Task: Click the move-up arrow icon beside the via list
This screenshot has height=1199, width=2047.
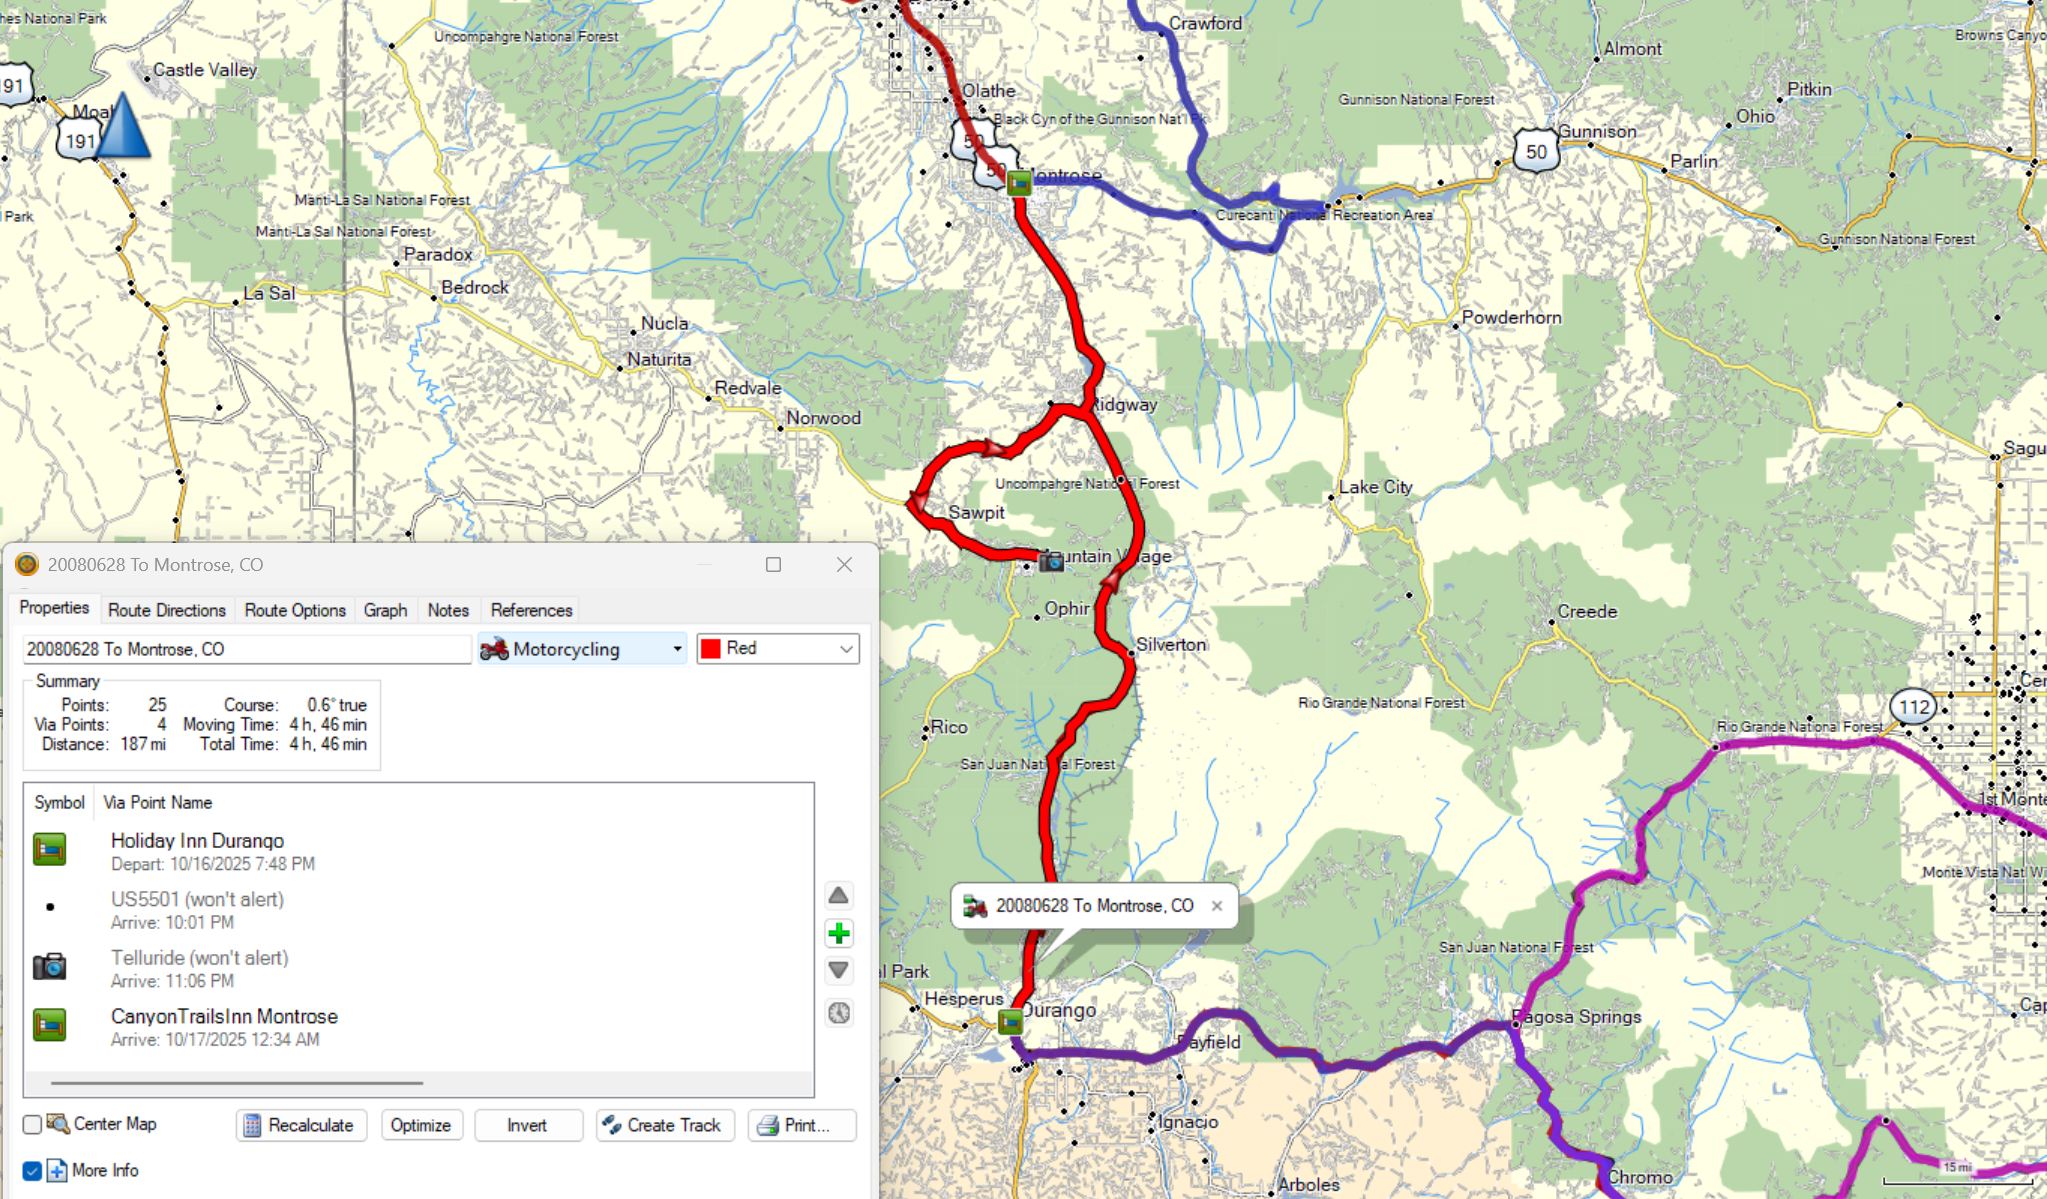Action: 838,895
